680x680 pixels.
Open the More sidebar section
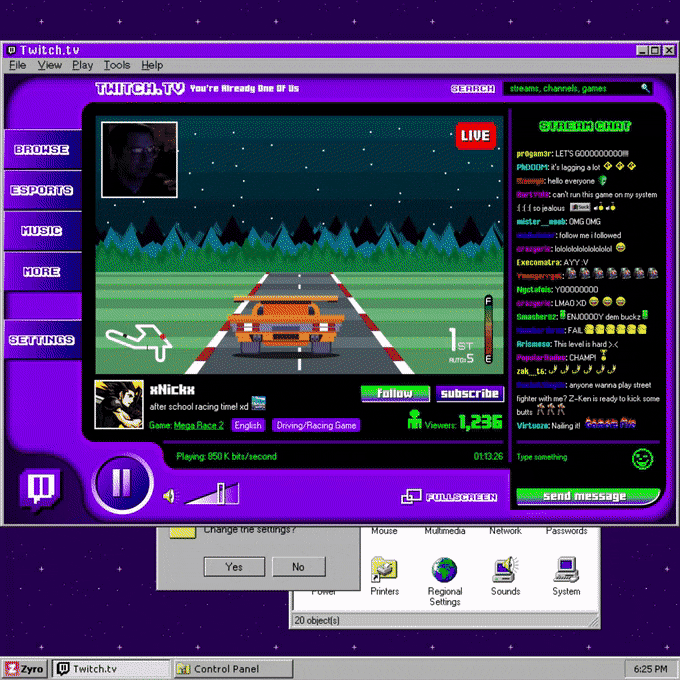point(42,271)
